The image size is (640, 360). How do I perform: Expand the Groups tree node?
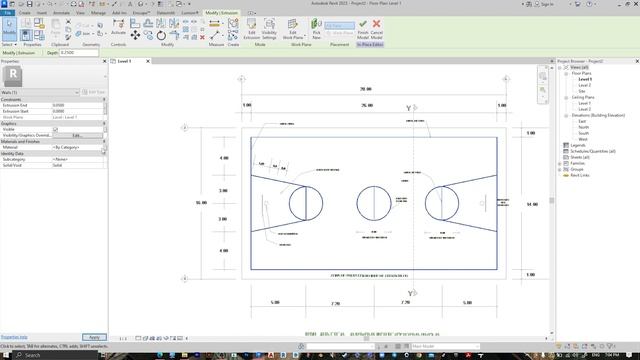(x=560, y=169)
